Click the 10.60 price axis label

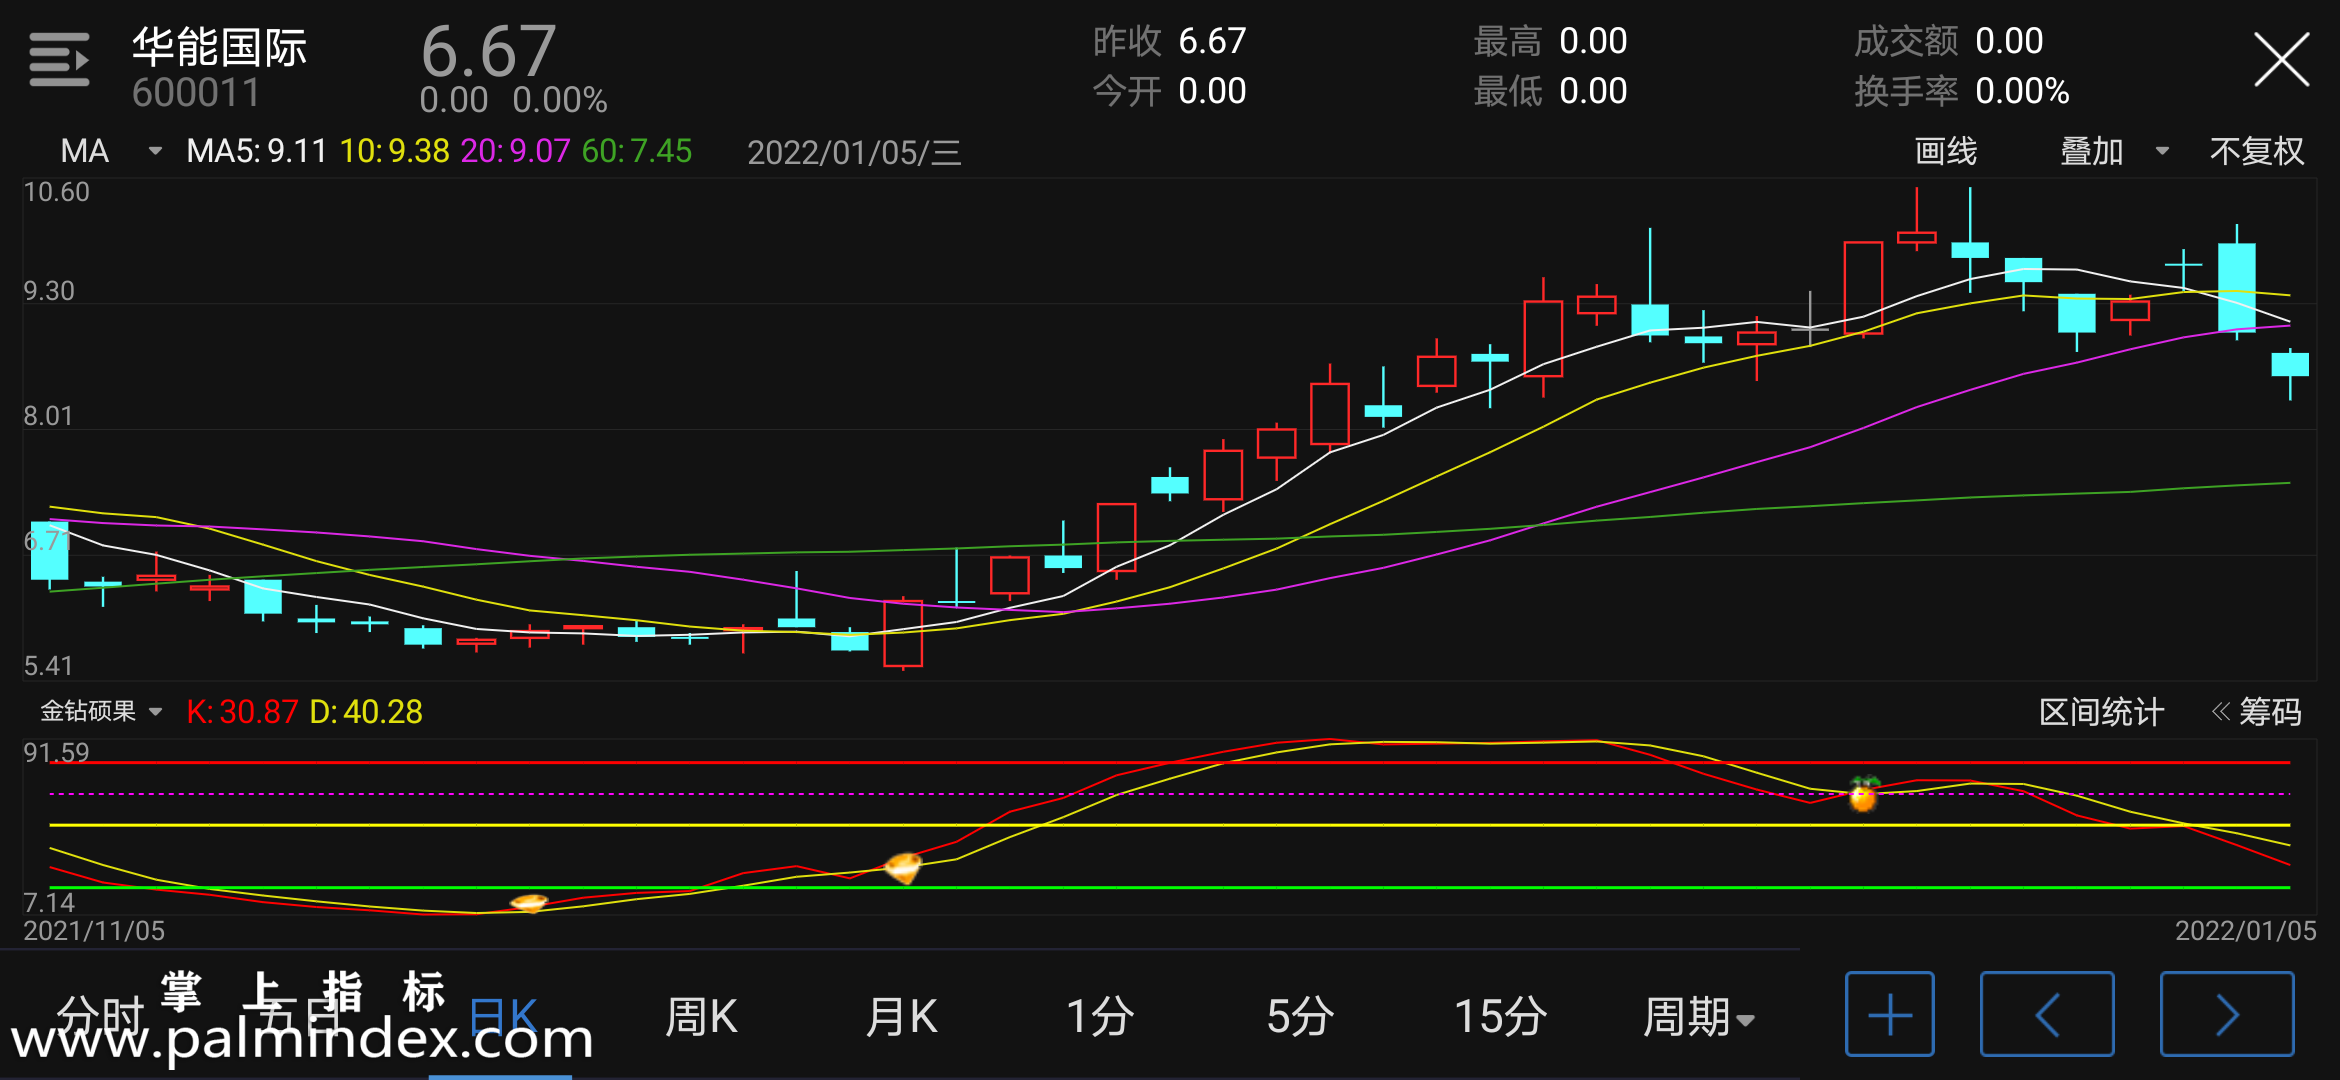pyautogui.click(x=56, y=192)
